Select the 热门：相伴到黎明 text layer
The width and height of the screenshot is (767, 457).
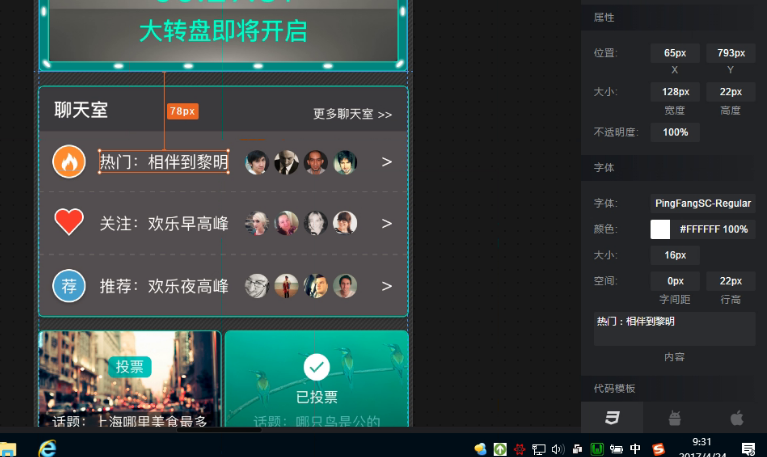click(x=163, y=162)
